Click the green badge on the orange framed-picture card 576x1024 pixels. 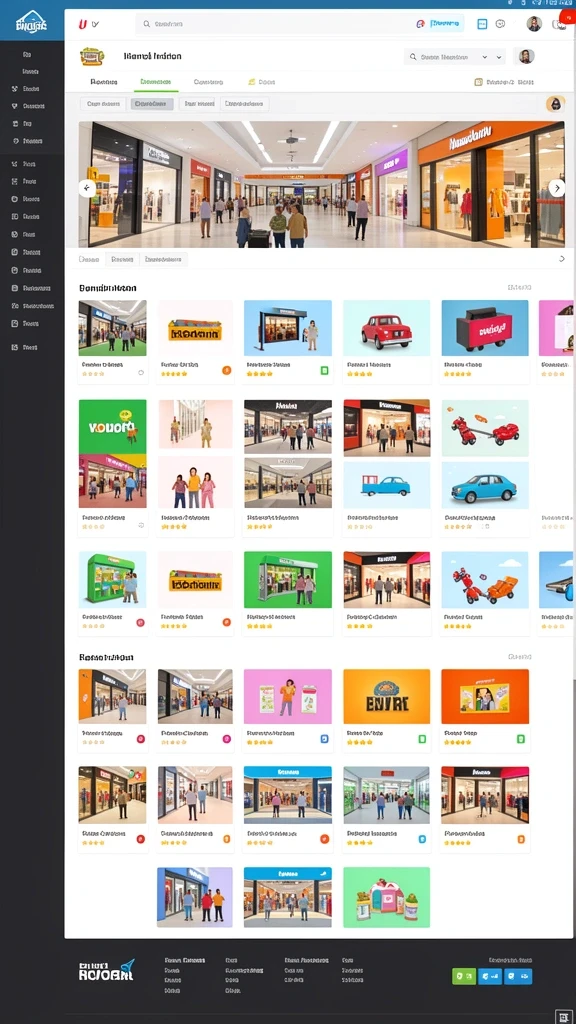520,739
